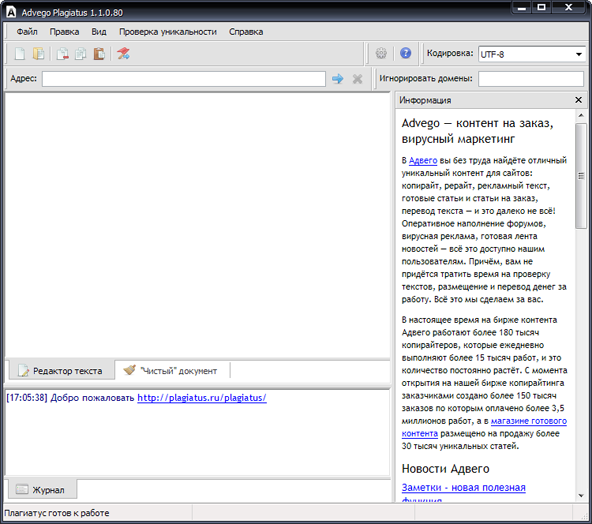592x524 pixels.
Task: Open the магазине готового контента link
Action: 484,427
